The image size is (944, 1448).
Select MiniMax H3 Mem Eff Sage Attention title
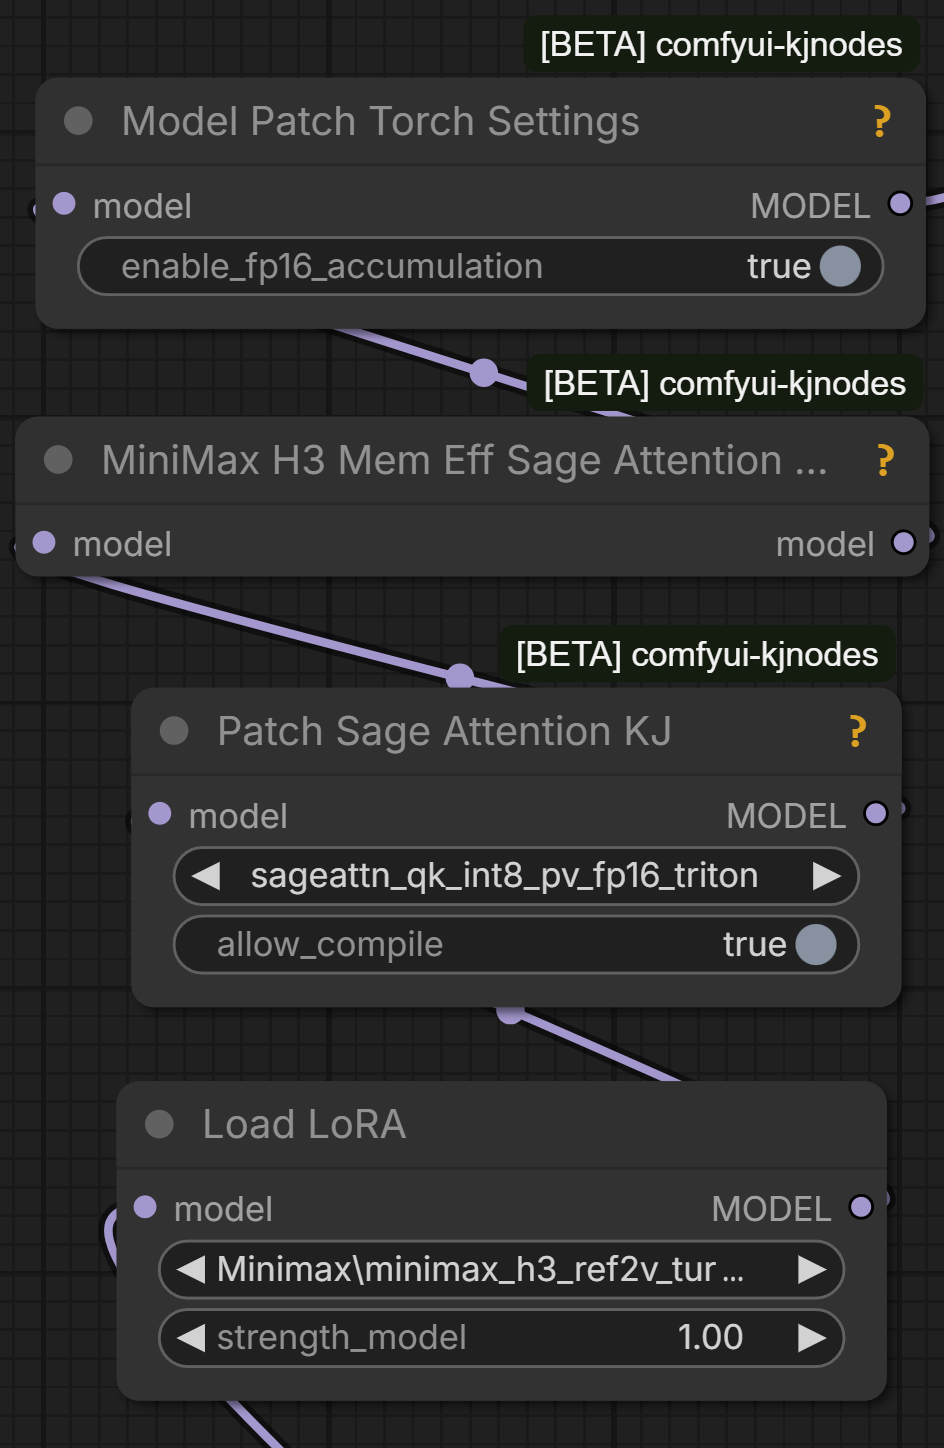tap(465, 461)
